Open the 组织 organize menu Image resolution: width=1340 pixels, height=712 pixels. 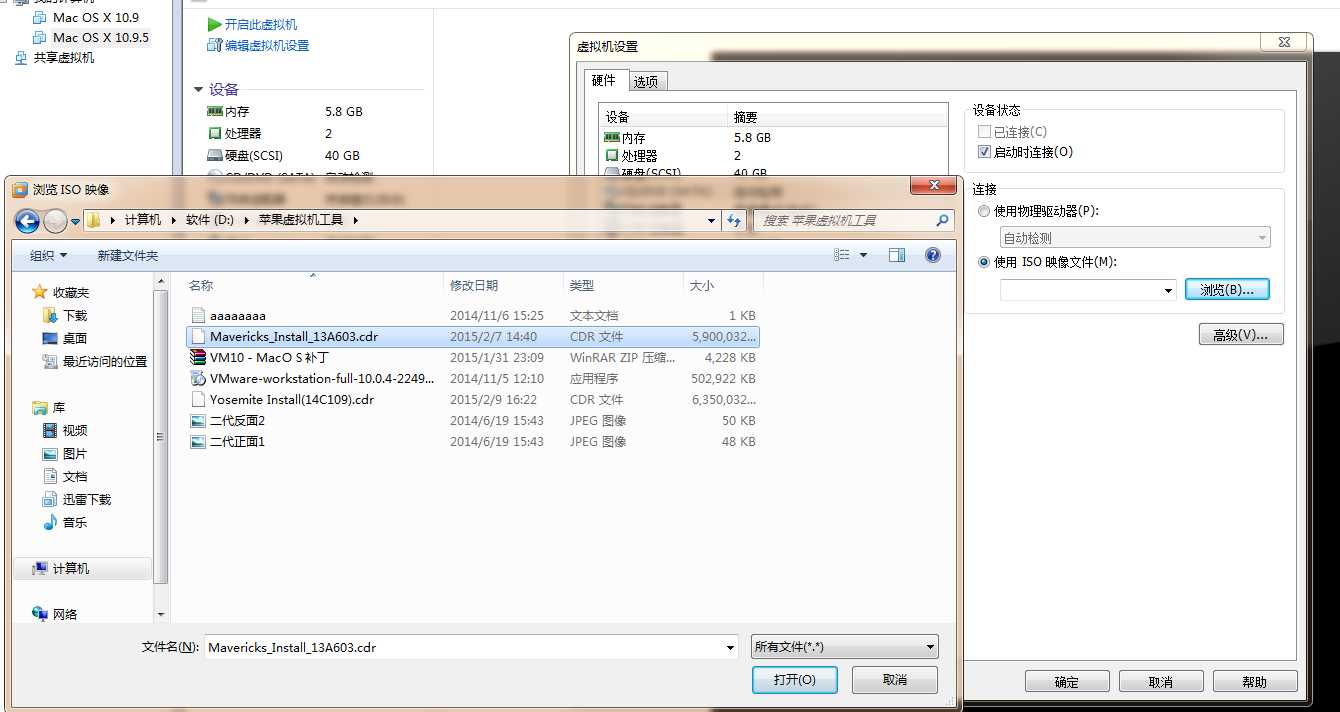pyautogui.click(x=49, y=255)
